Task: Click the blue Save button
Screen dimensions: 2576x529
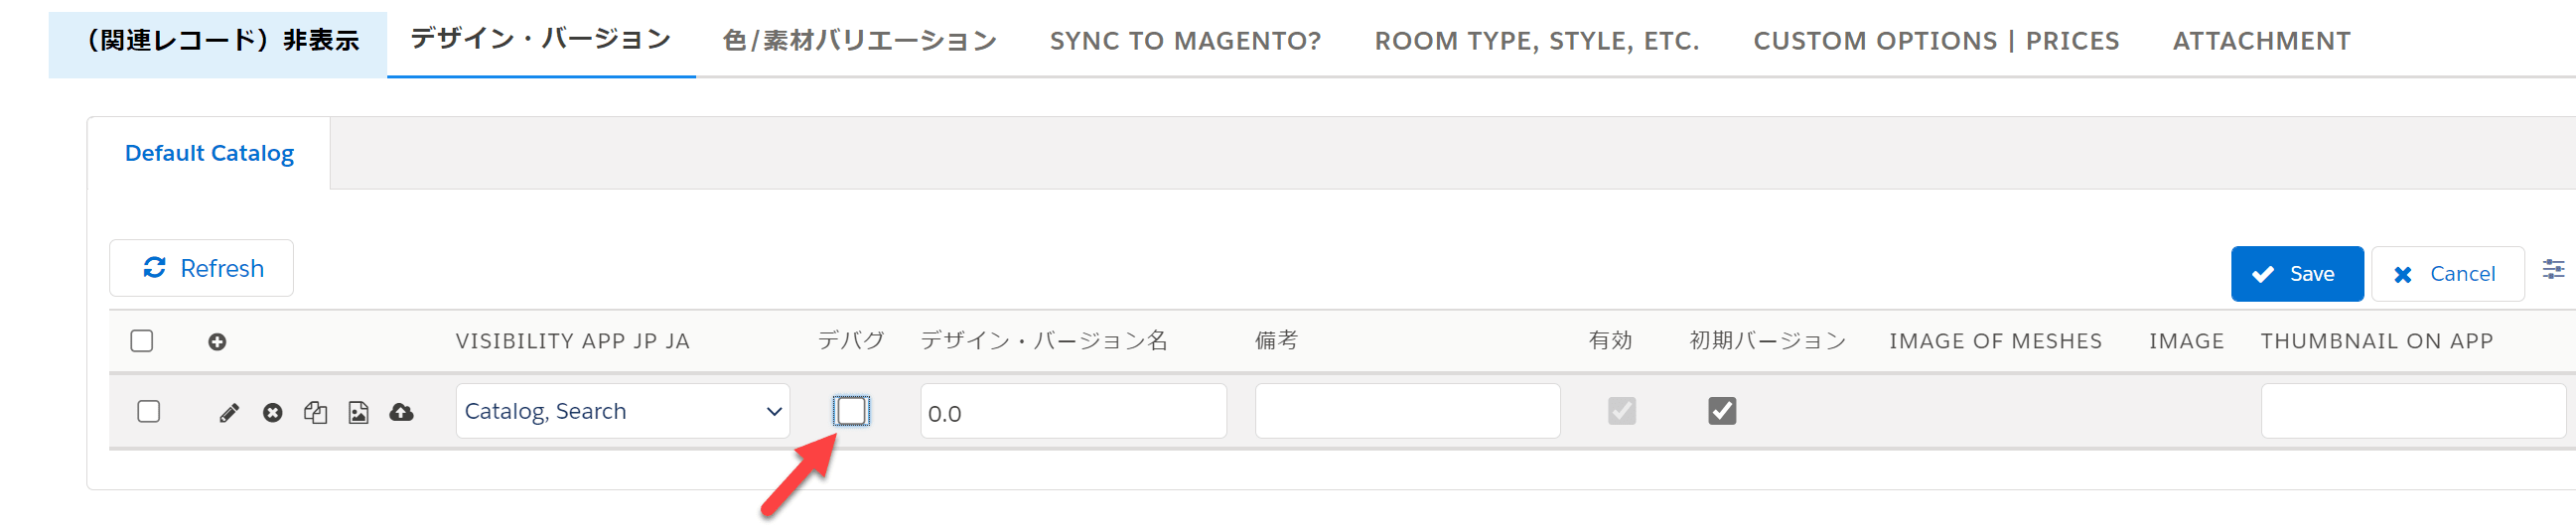Action: pyautogui.click(x=2297, y=274)
